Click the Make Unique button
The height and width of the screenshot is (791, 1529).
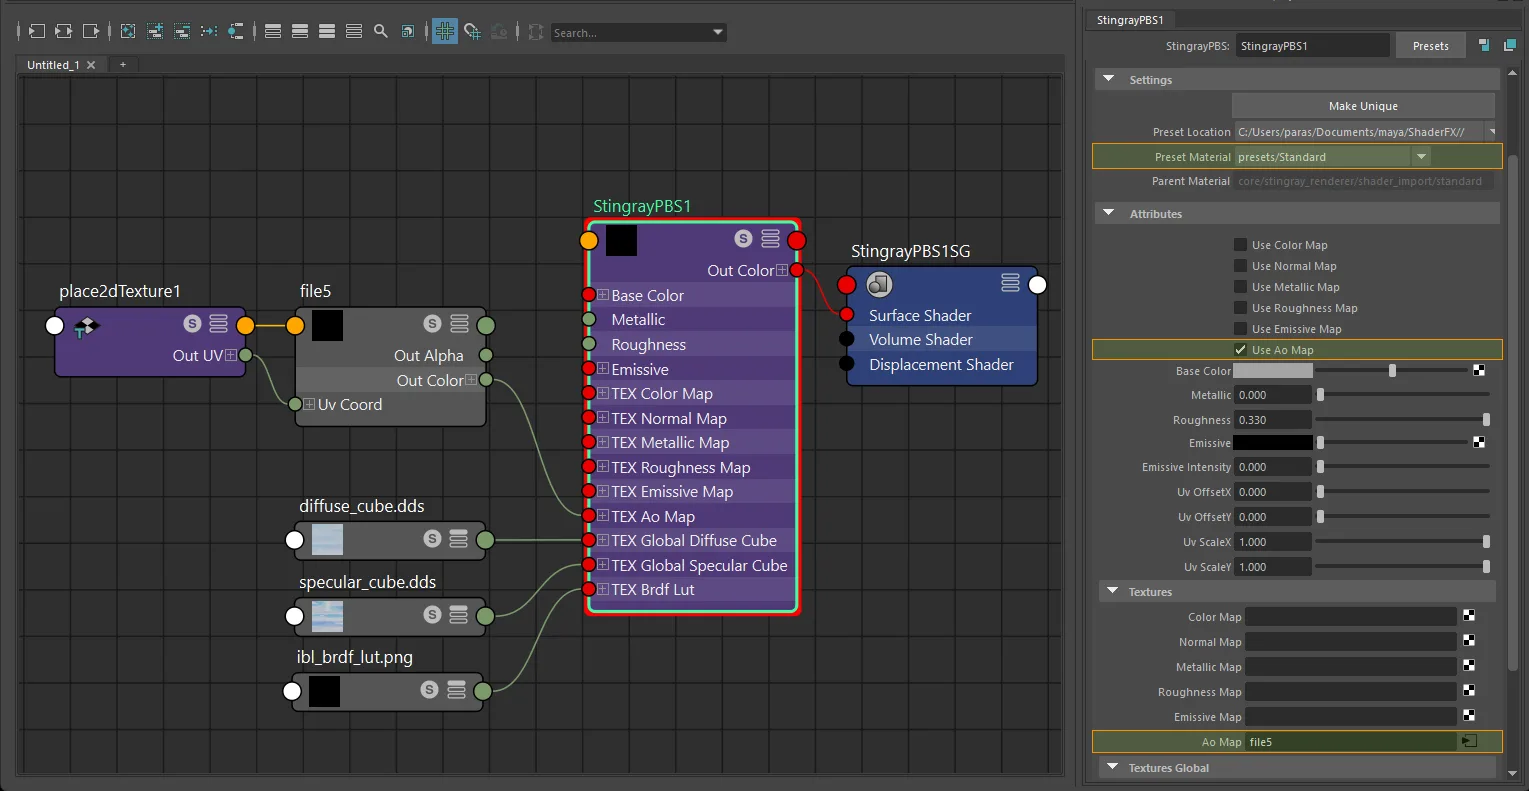[x=1363, y=106]
